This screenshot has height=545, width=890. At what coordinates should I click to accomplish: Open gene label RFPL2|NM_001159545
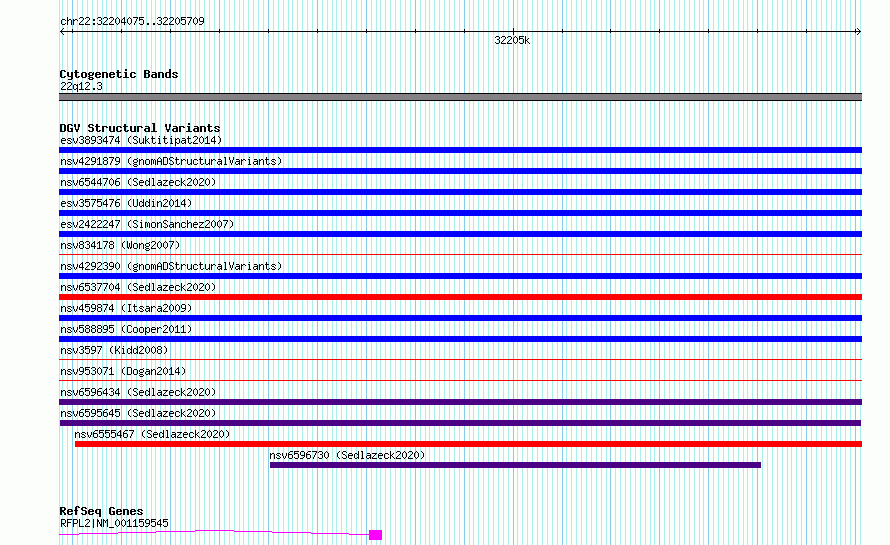pos(114,523)
